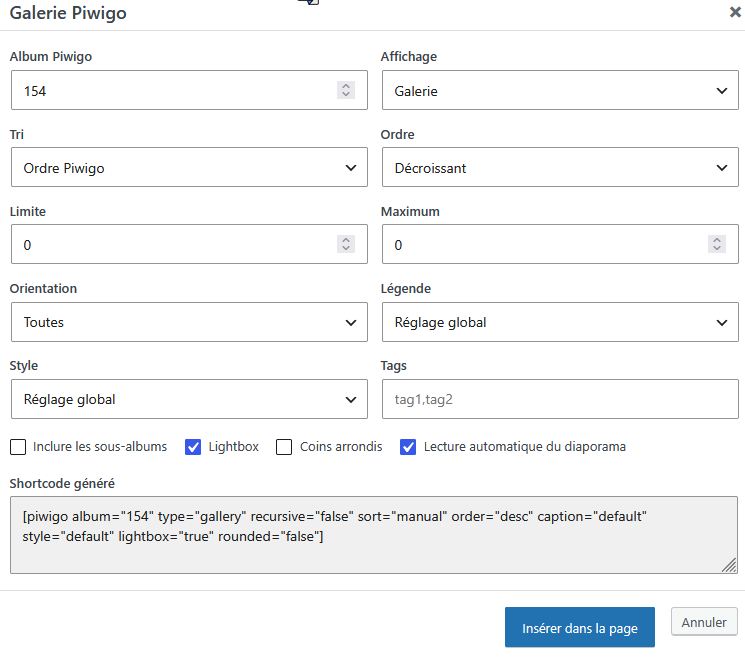The image size is (745, 660).
Task: Enable Inclure les sous-albums checkbox
Action: point(18,447)
